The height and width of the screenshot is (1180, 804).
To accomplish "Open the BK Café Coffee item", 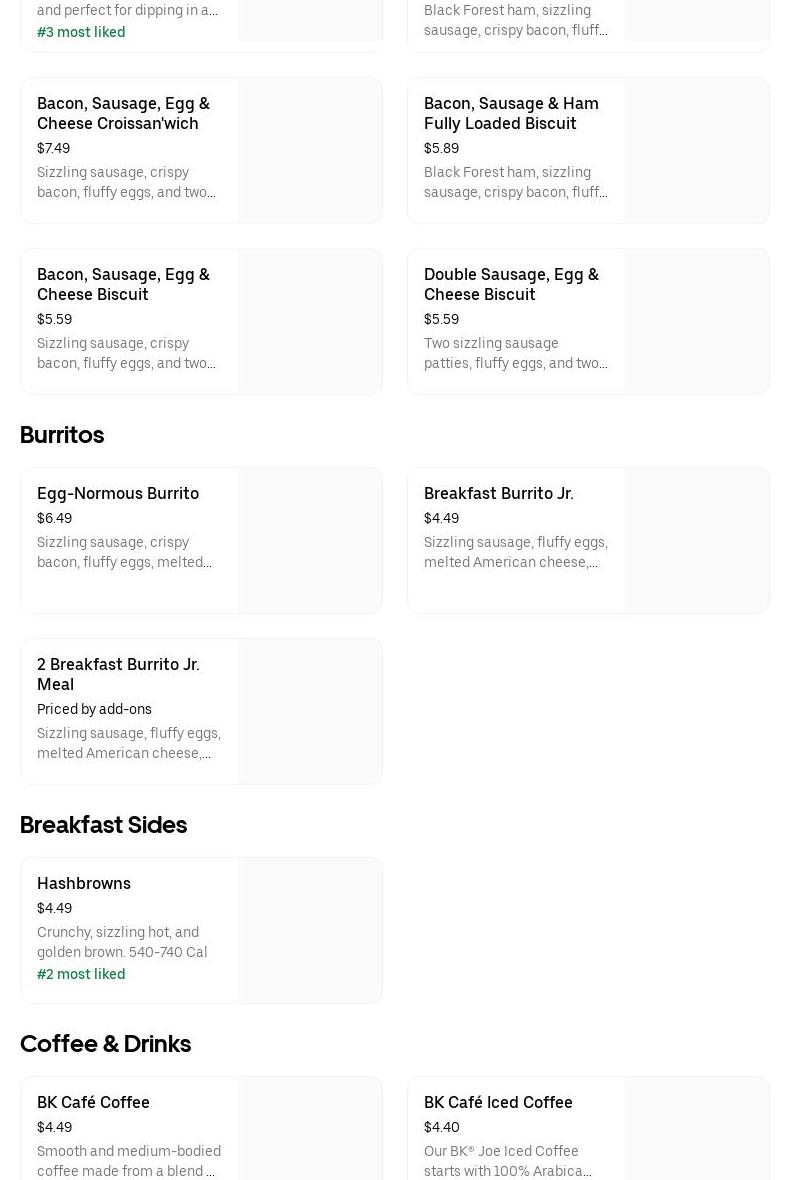I will [93, 1102].
